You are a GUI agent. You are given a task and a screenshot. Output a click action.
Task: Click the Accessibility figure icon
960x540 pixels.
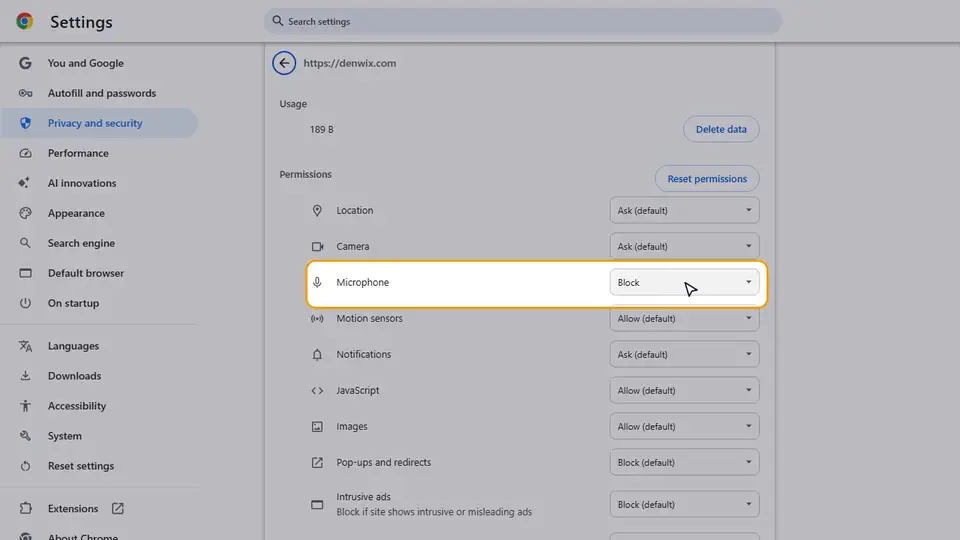[25, 406]
